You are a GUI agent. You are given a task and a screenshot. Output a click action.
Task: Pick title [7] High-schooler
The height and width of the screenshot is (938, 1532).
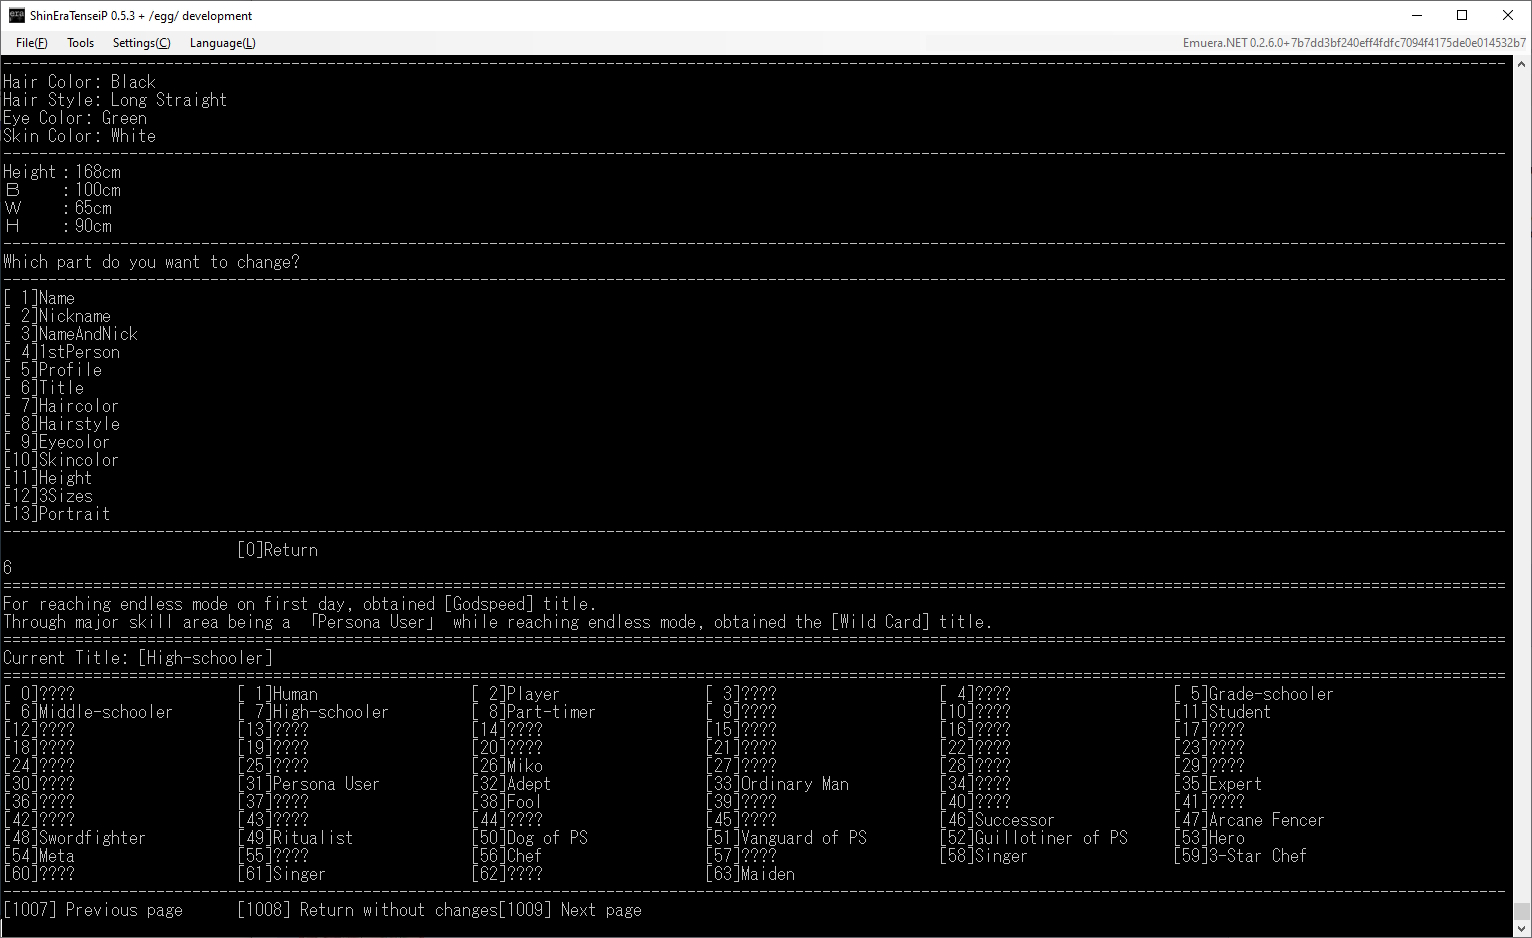coord(313,712)
